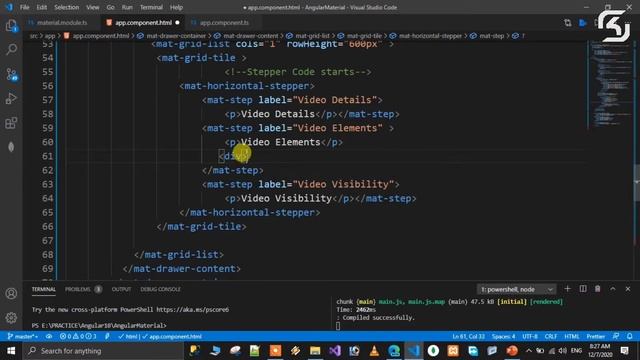Click 'Stepper Code starts' comment on line 55
Screen dimensions: 640x360
(298, 72)
